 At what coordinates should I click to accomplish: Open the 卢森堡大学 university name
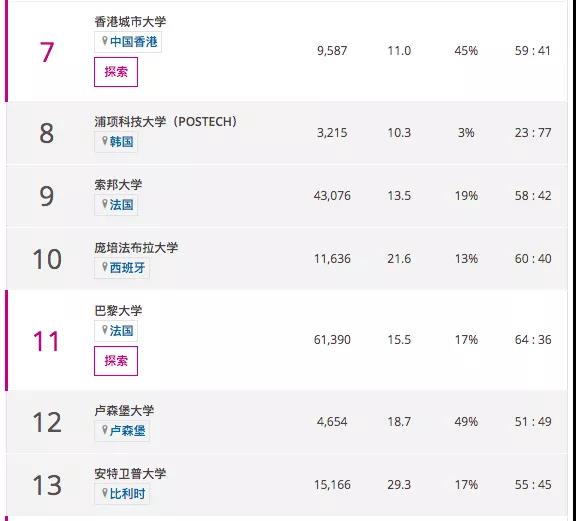tap(124, 410)
